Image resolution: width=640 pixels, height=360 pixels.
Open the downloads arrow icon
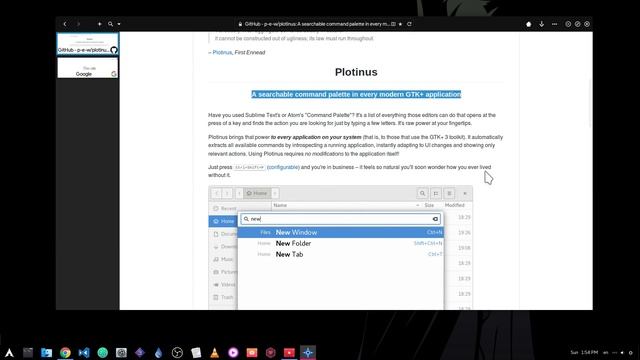[542, 24]
